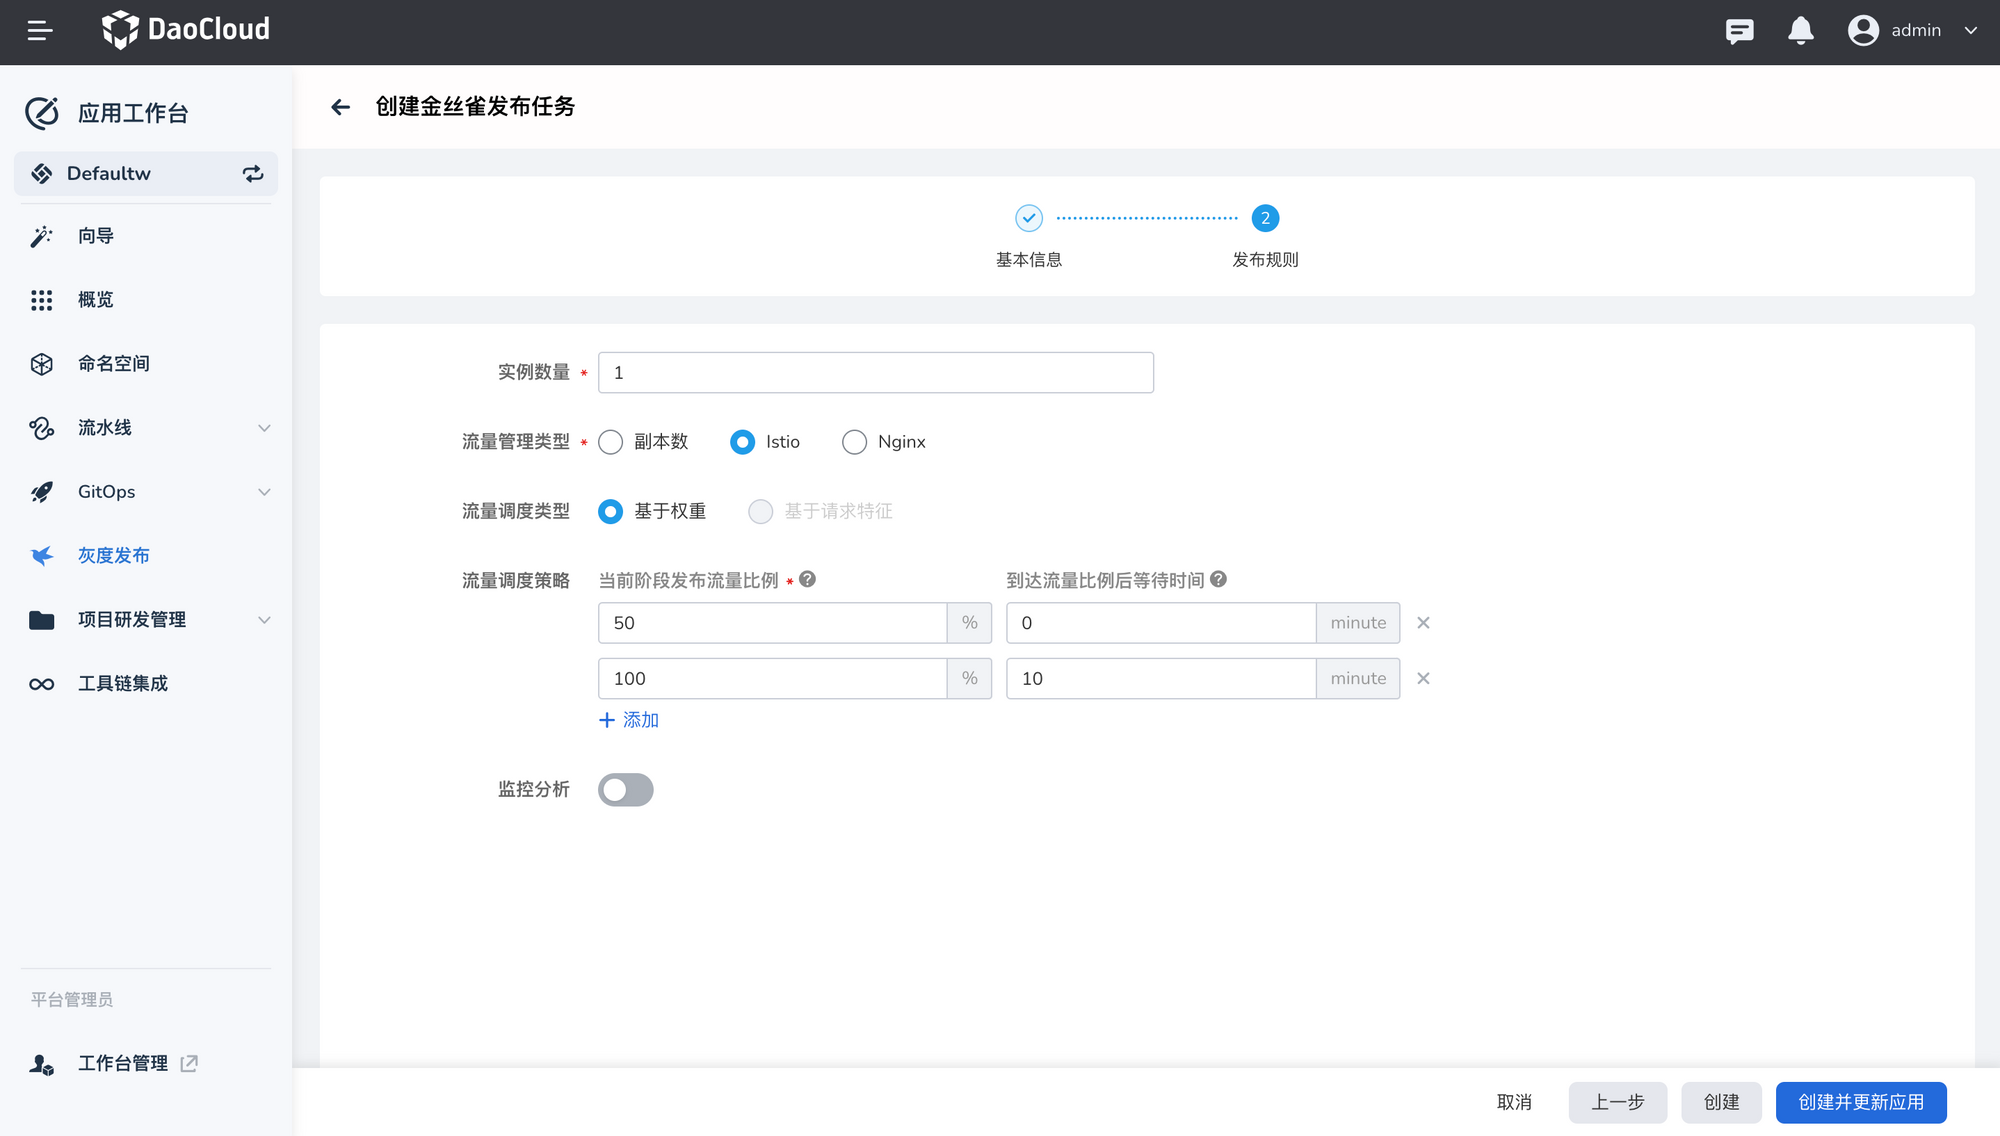This screenshot has height=1136, width=2000.
Task: Select the Defaultw workspace entry
Action: tap(146, 174)
